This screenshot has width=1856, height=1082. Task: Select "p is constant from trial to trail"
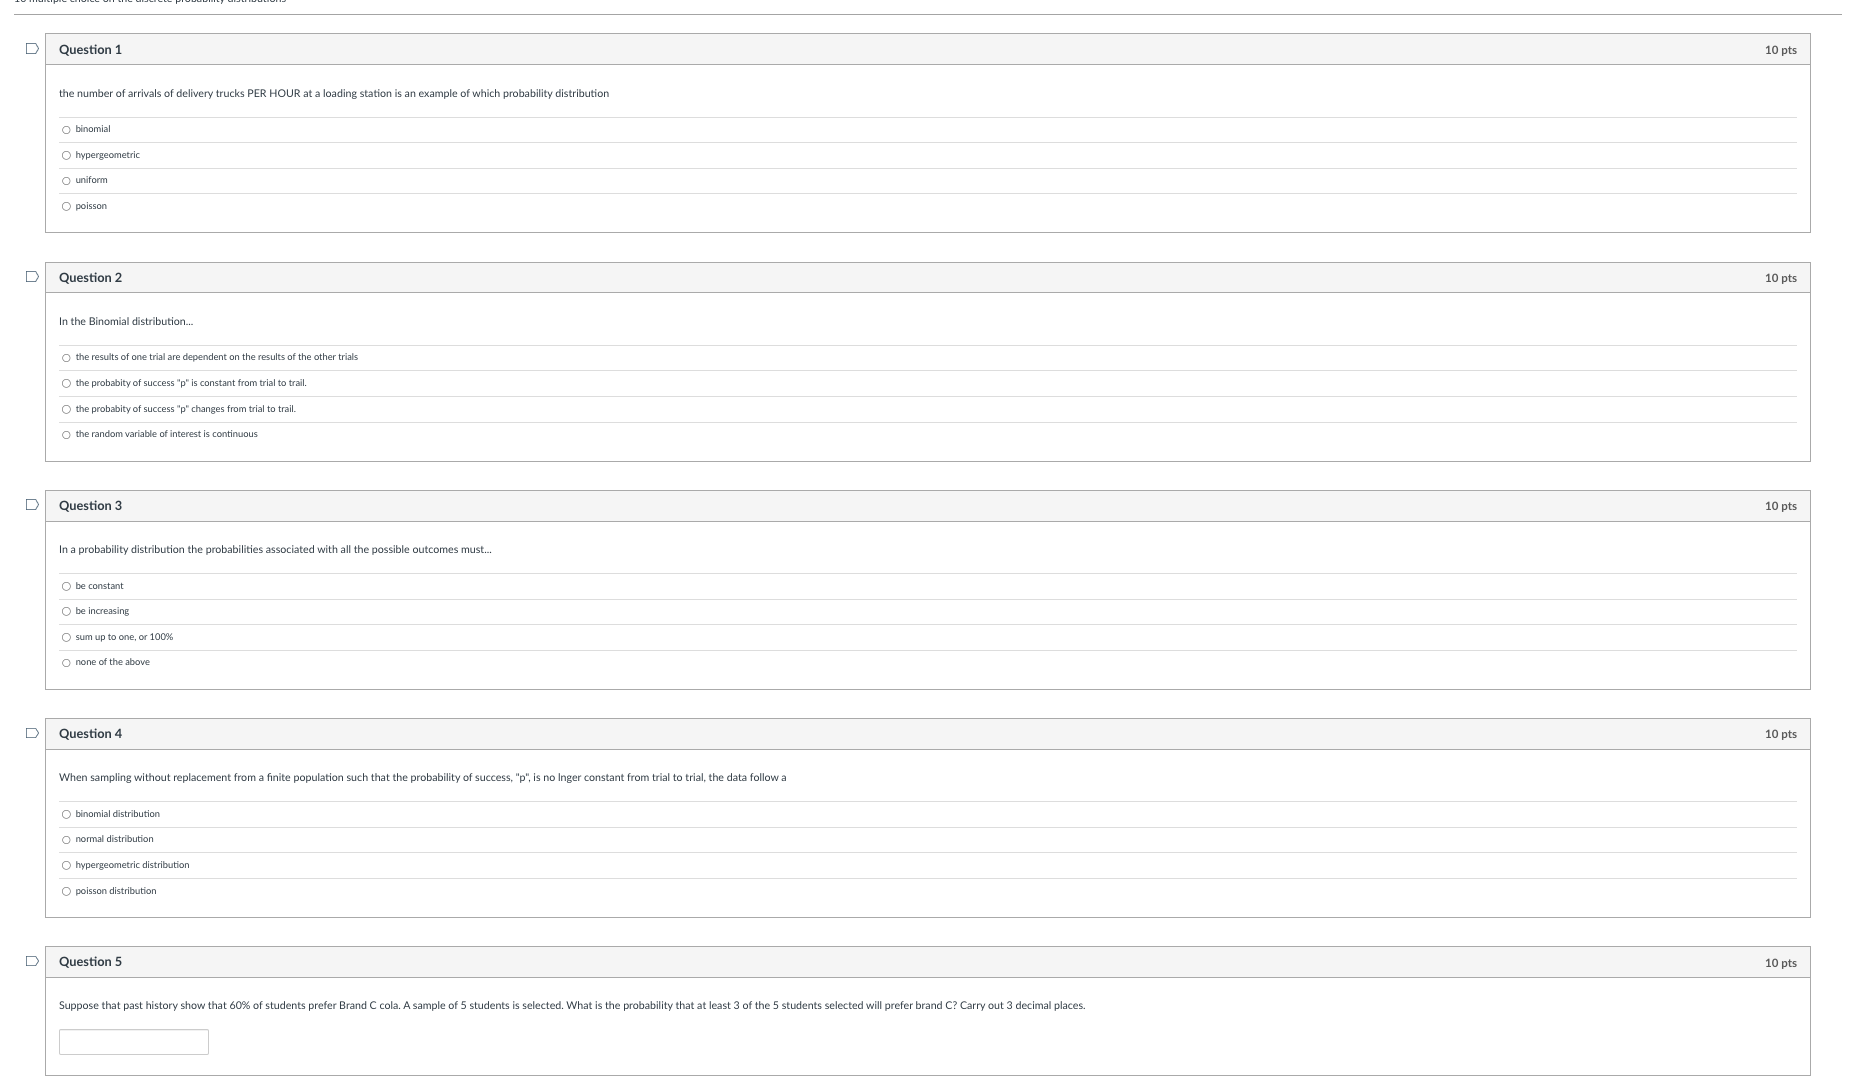pos(66,383)
